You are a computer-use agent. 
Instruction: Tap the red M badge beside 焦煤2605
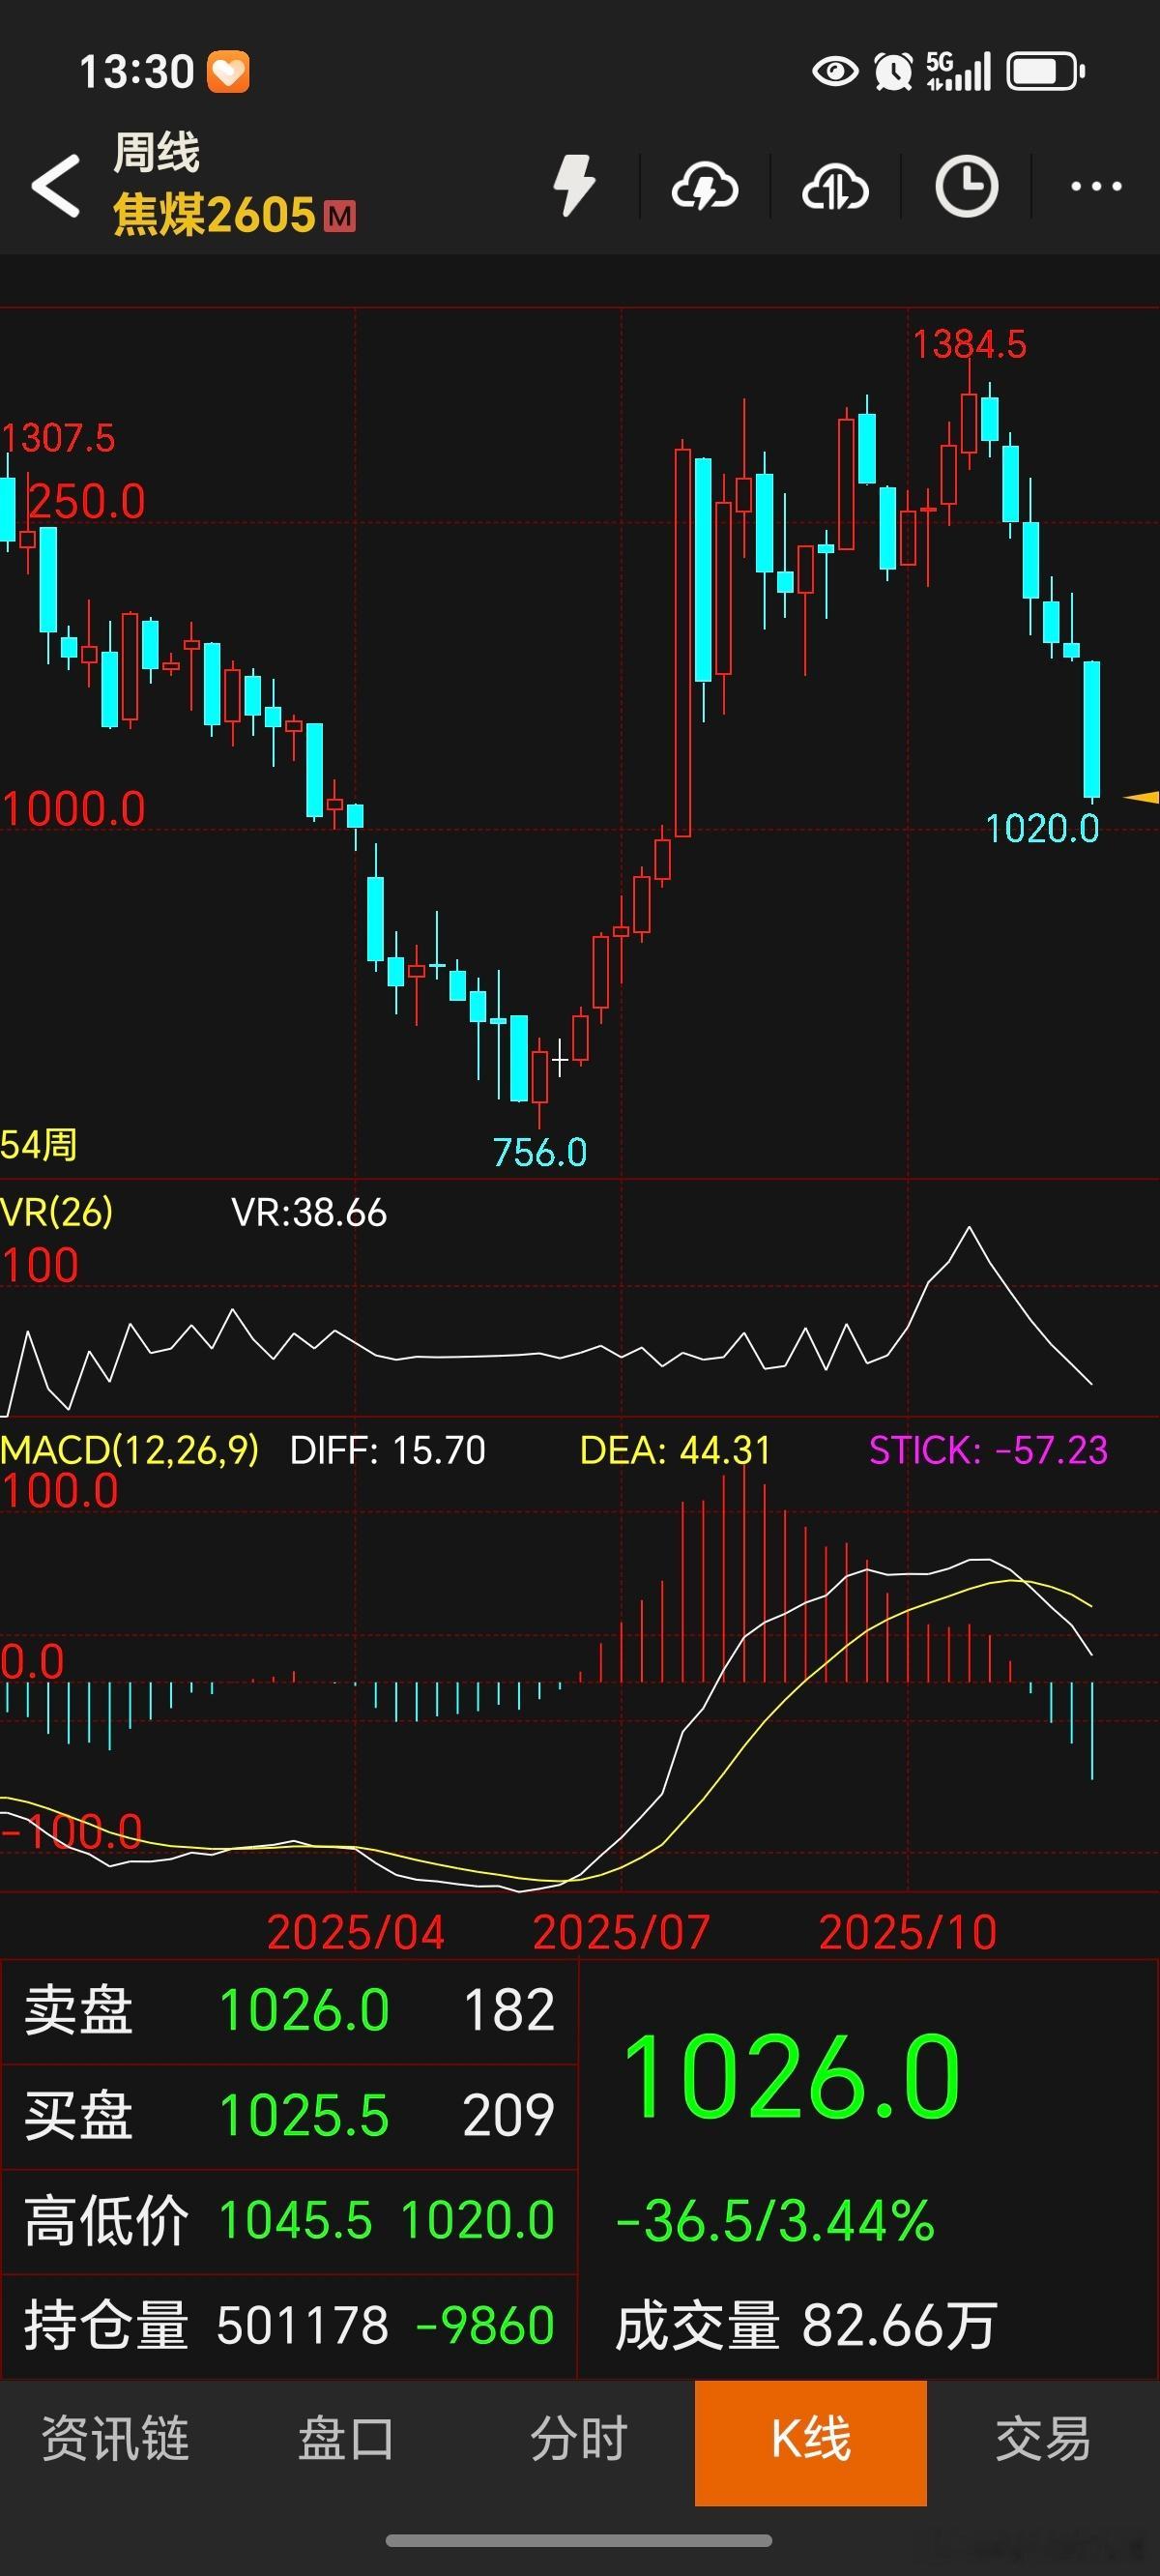pyautogui.click(x=340, y=216)
